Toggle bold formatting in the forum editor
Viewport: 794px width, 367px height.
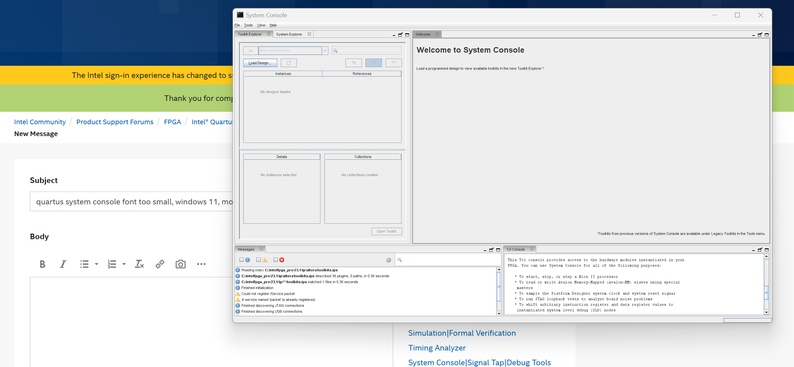pos(43,264)
